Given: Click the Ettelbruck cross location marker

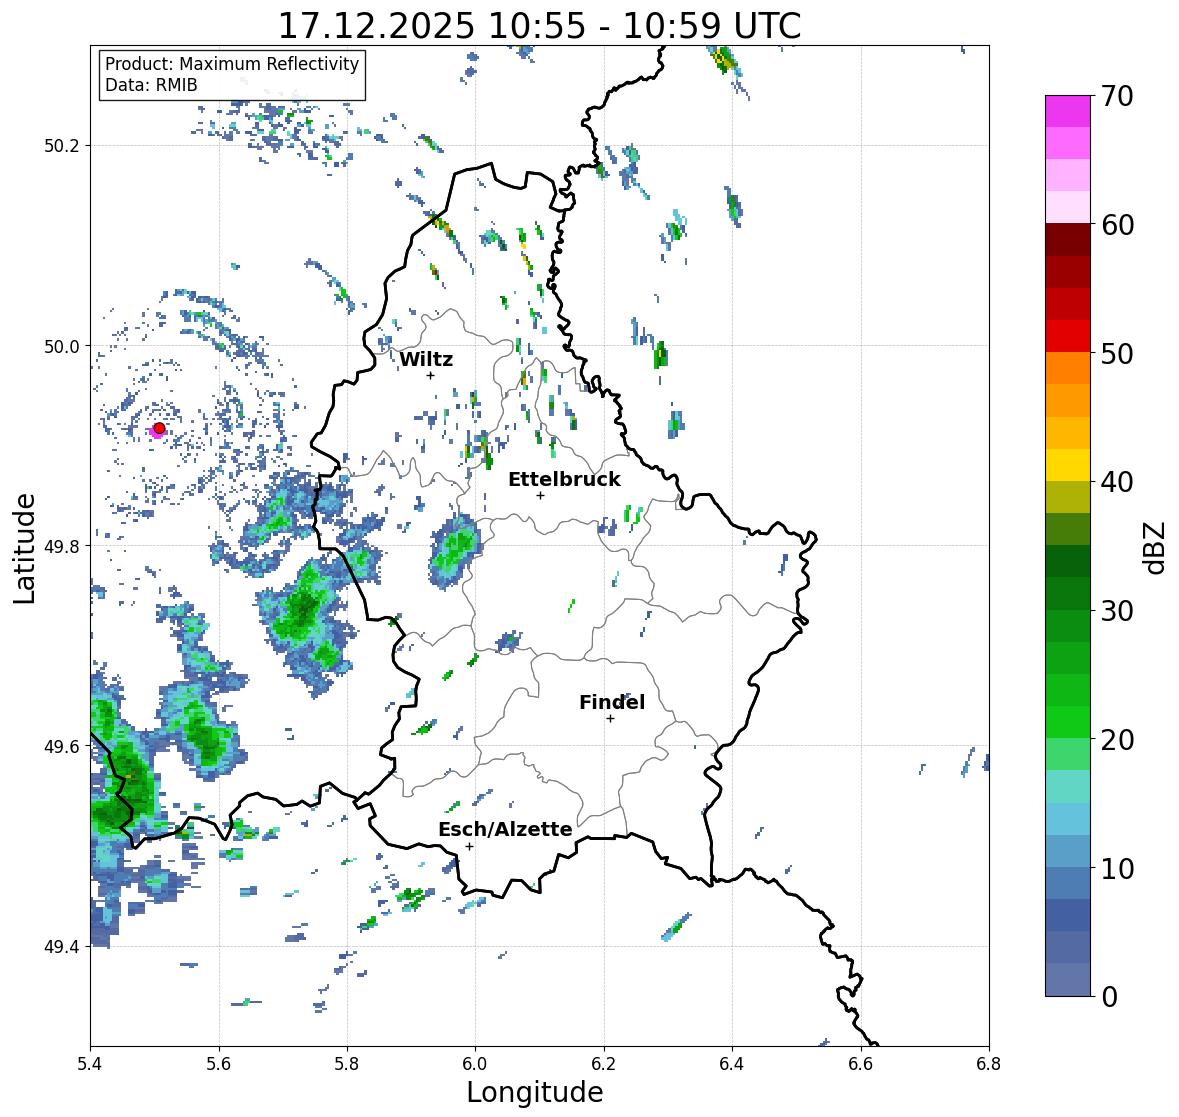Looking at the screenshot, I should [x=540, y=495].
